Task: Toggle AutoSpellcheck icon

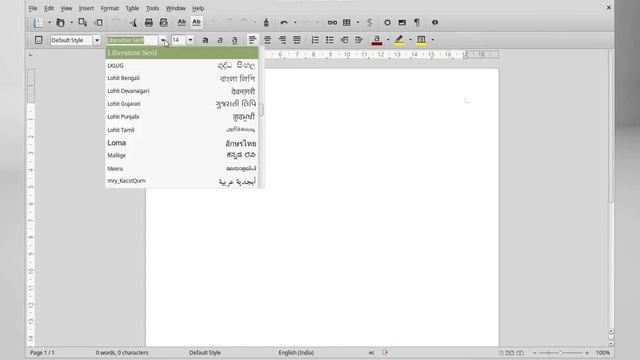Action: point(196,22)
